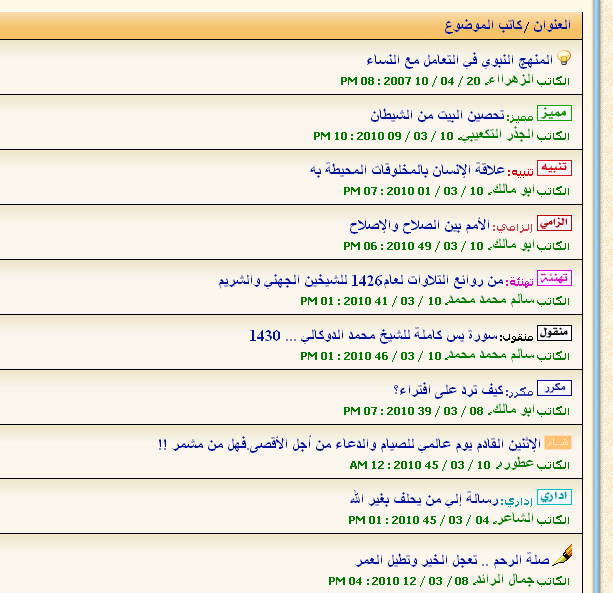Click the pen icon beside صلة الرحم thread
Screen dimensions: 613x593
coord(563,555)
